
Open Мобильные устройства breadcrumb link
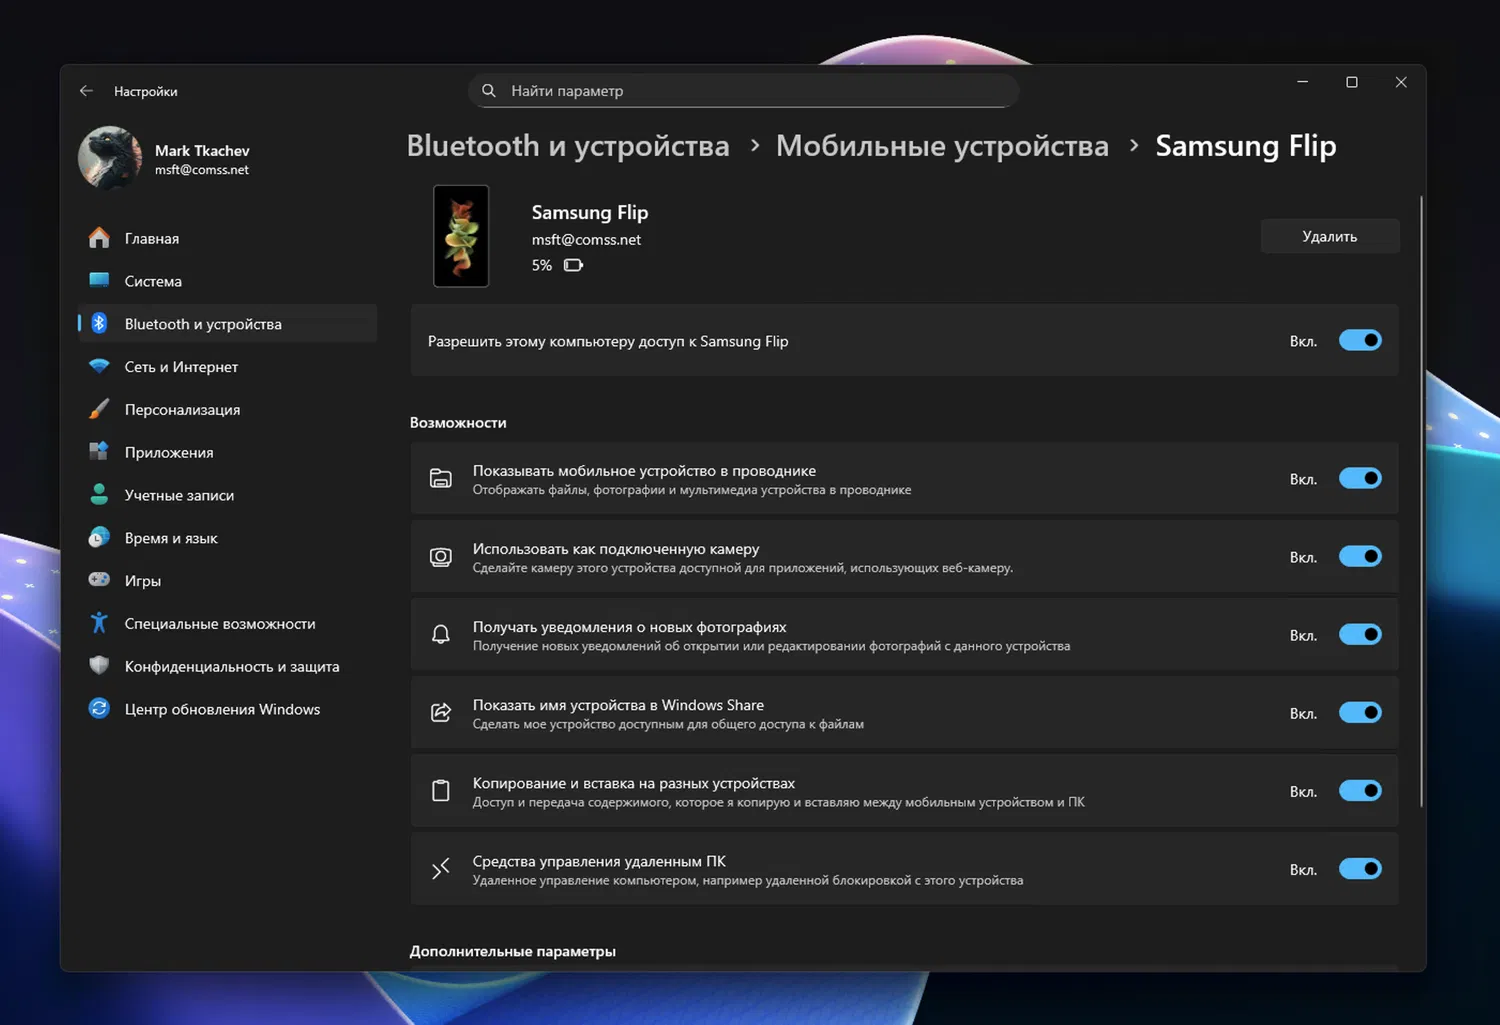click(x=941, y=145)
